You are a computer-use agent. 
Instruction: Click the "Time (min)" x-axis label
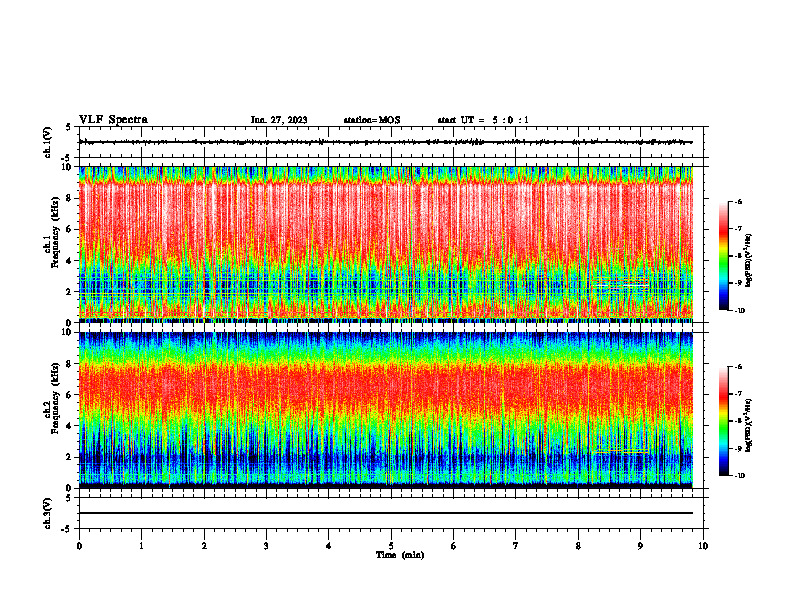(x=400, y=555)
